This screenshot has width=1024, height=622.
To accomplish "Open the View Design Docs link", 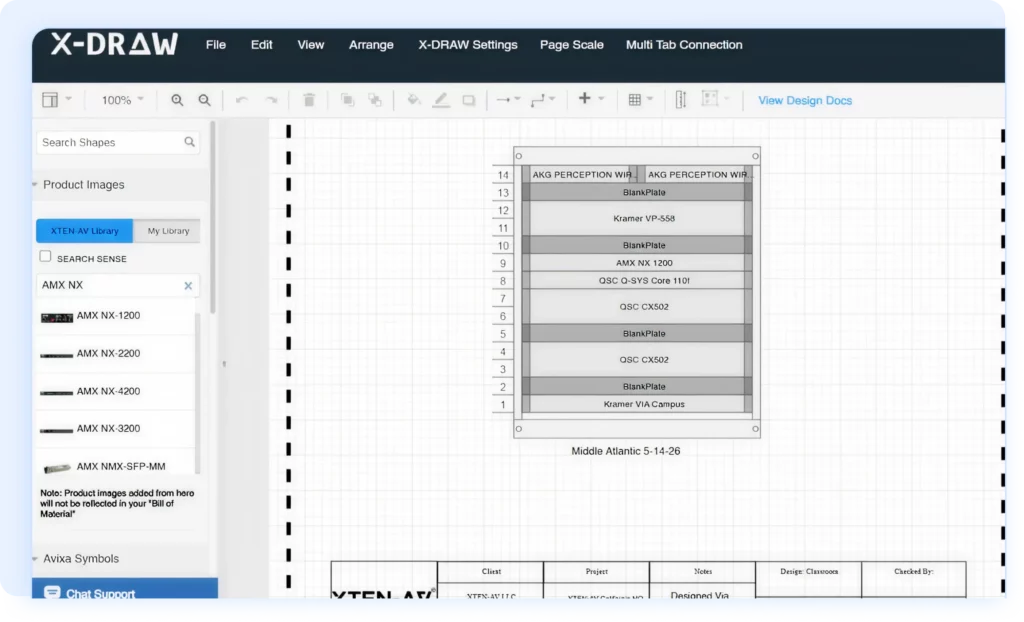I will pyautogui.click(x=804, y=101).
